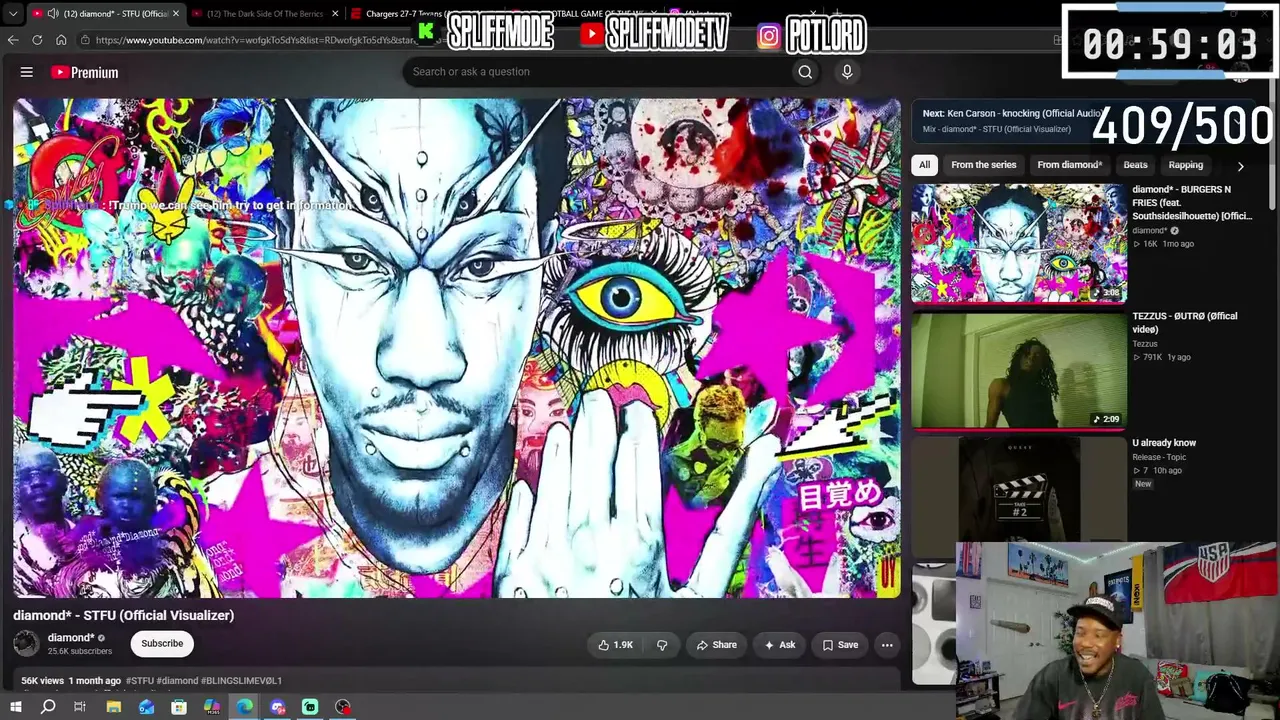Open Task View on the taskbar
This screenshot has width=1280, height=720.
pyautogui.click(x=80, y=707)
